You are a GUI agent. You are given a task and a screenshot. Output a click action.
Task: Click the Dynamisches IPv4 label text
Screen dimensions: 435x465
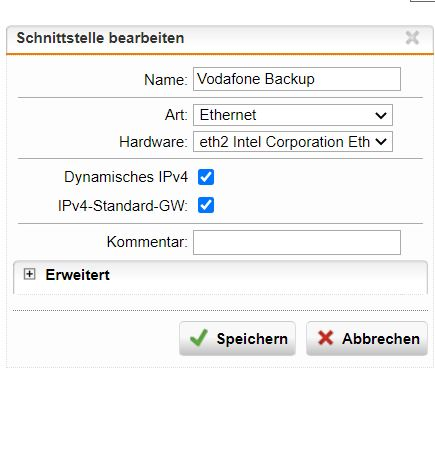(x=126, y=177)
